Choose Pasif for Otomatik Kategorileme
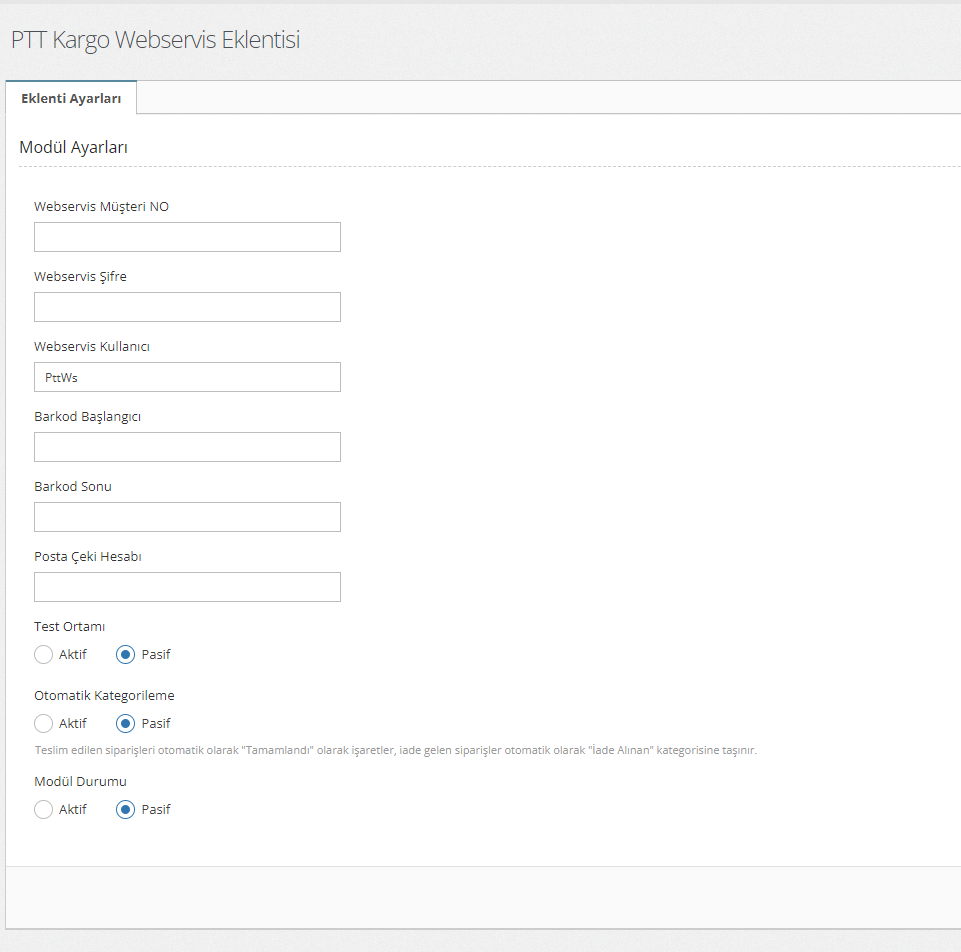 pyautogui.click(x=126, y=723)
